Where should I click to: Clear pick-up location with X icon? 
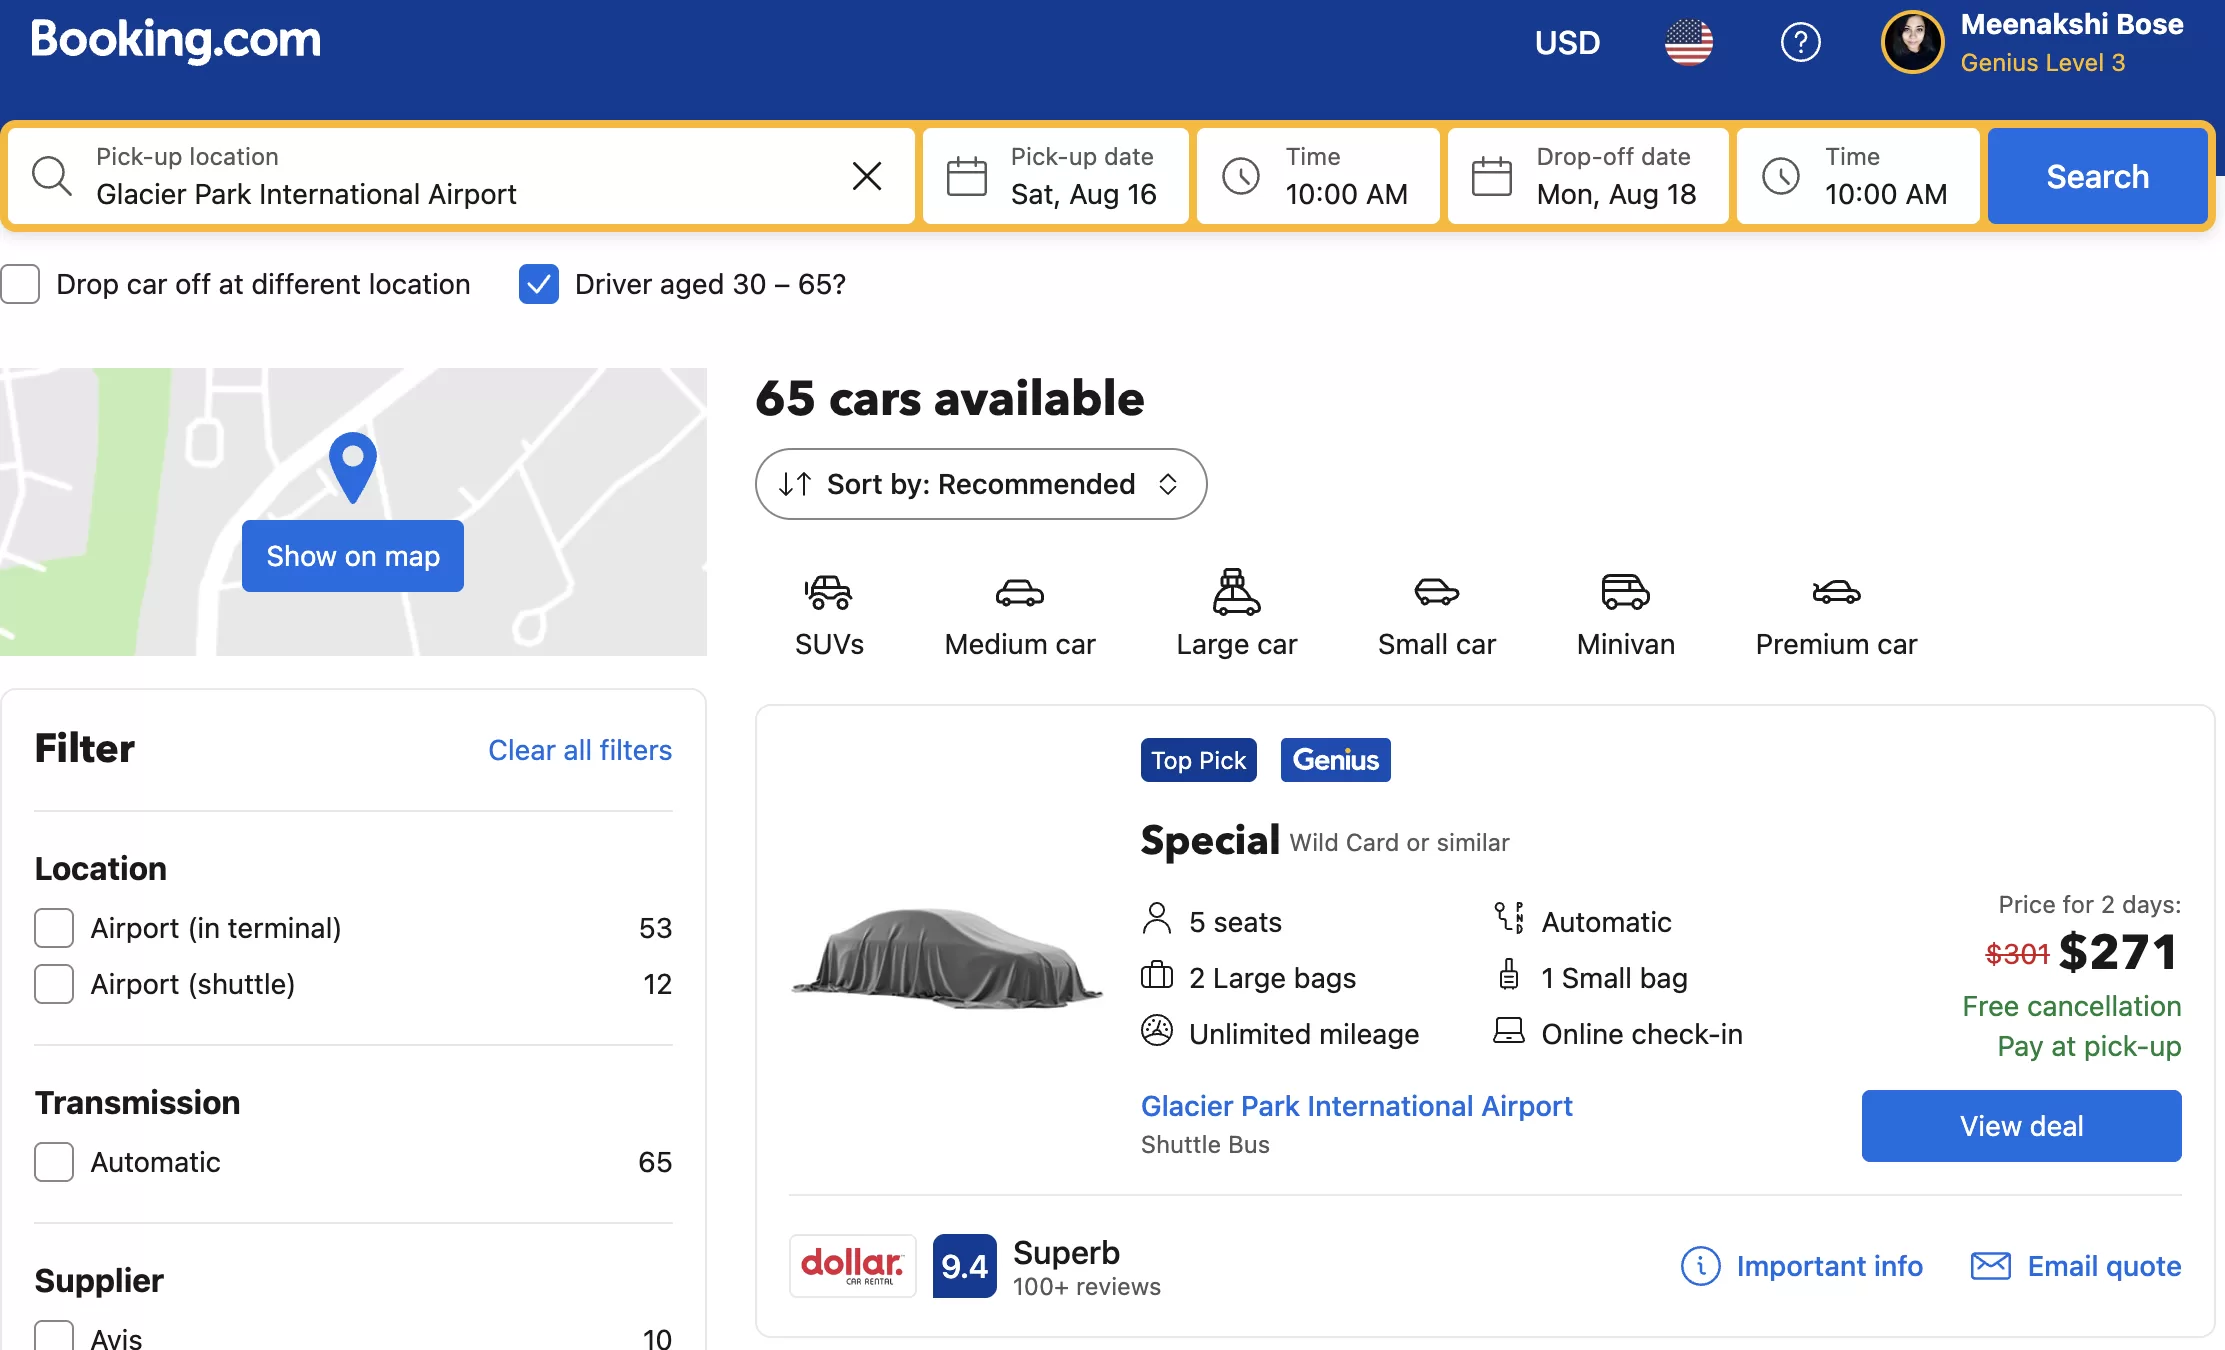click(866, 176)
